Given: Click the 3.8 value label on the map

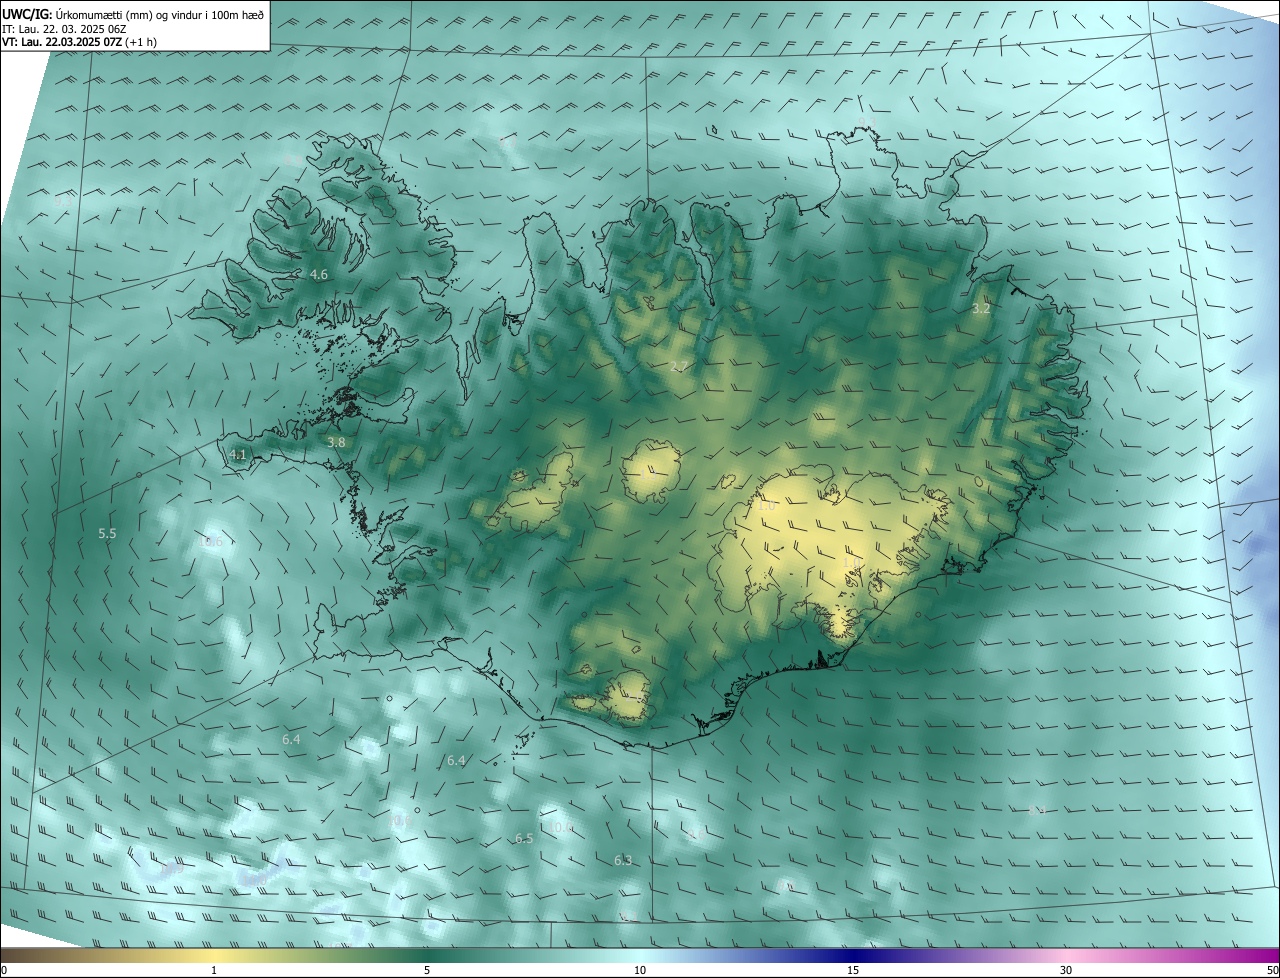Looking at the screenshot, I should coord(337,442).
